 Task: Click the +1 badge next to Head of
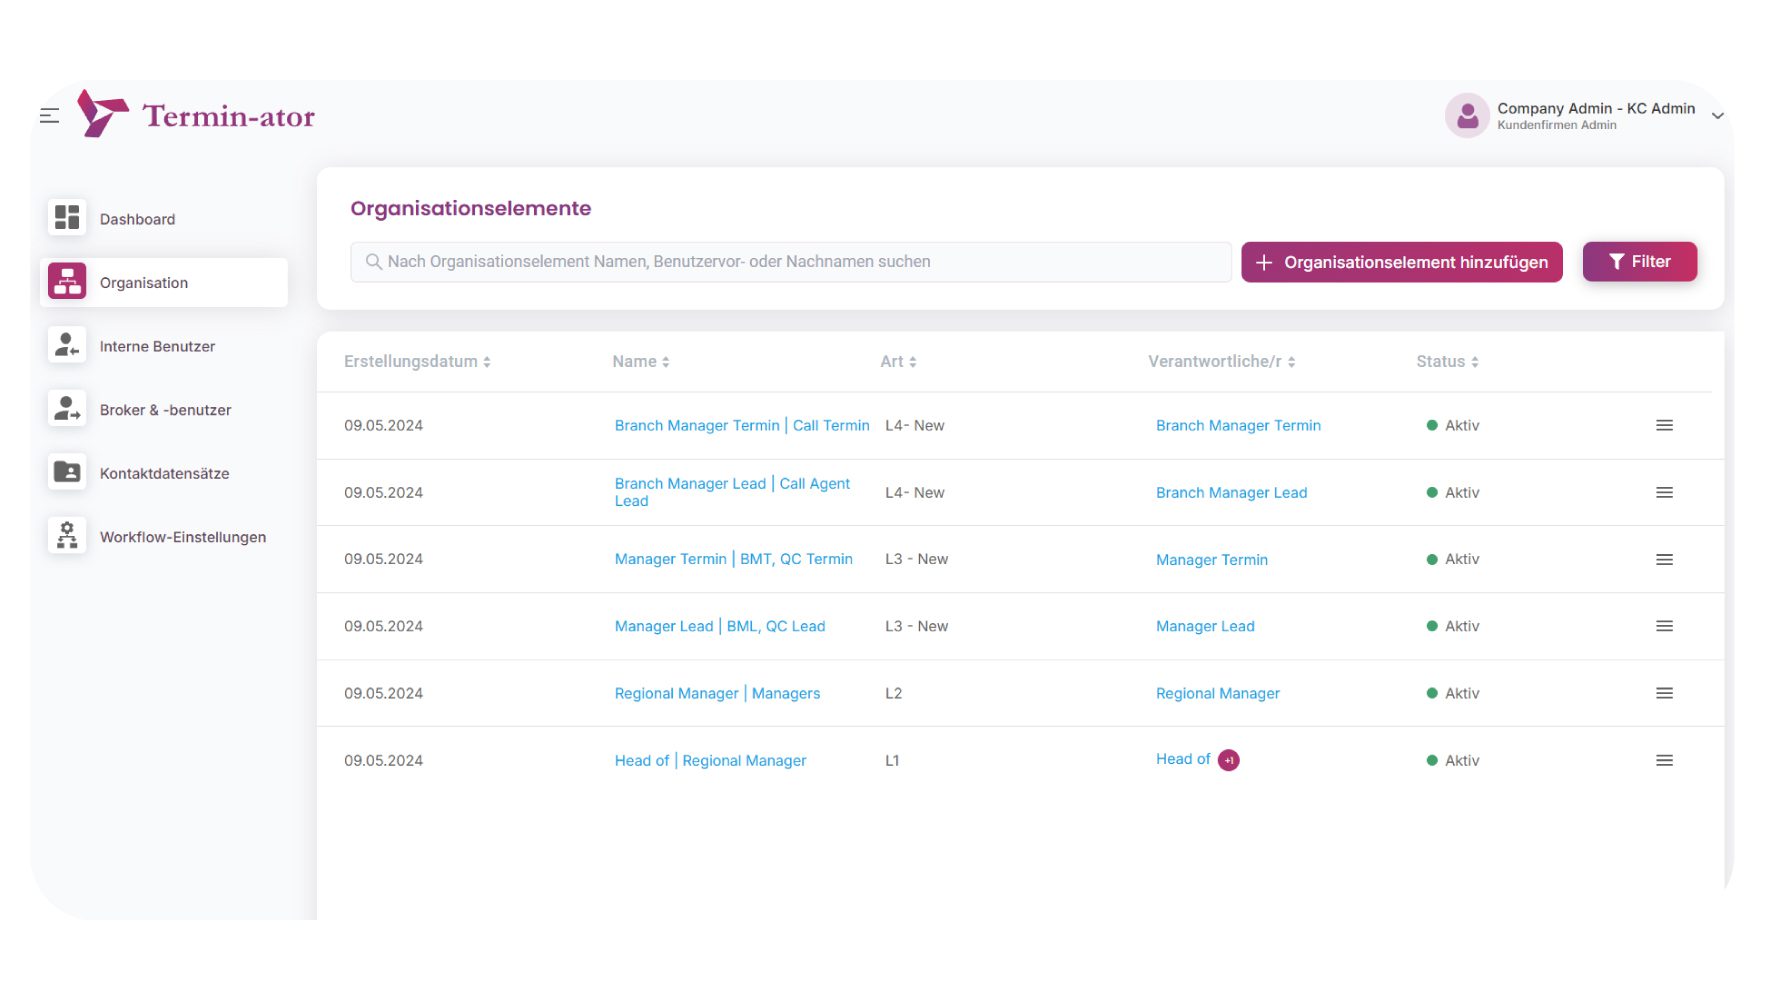point(1228,760)
